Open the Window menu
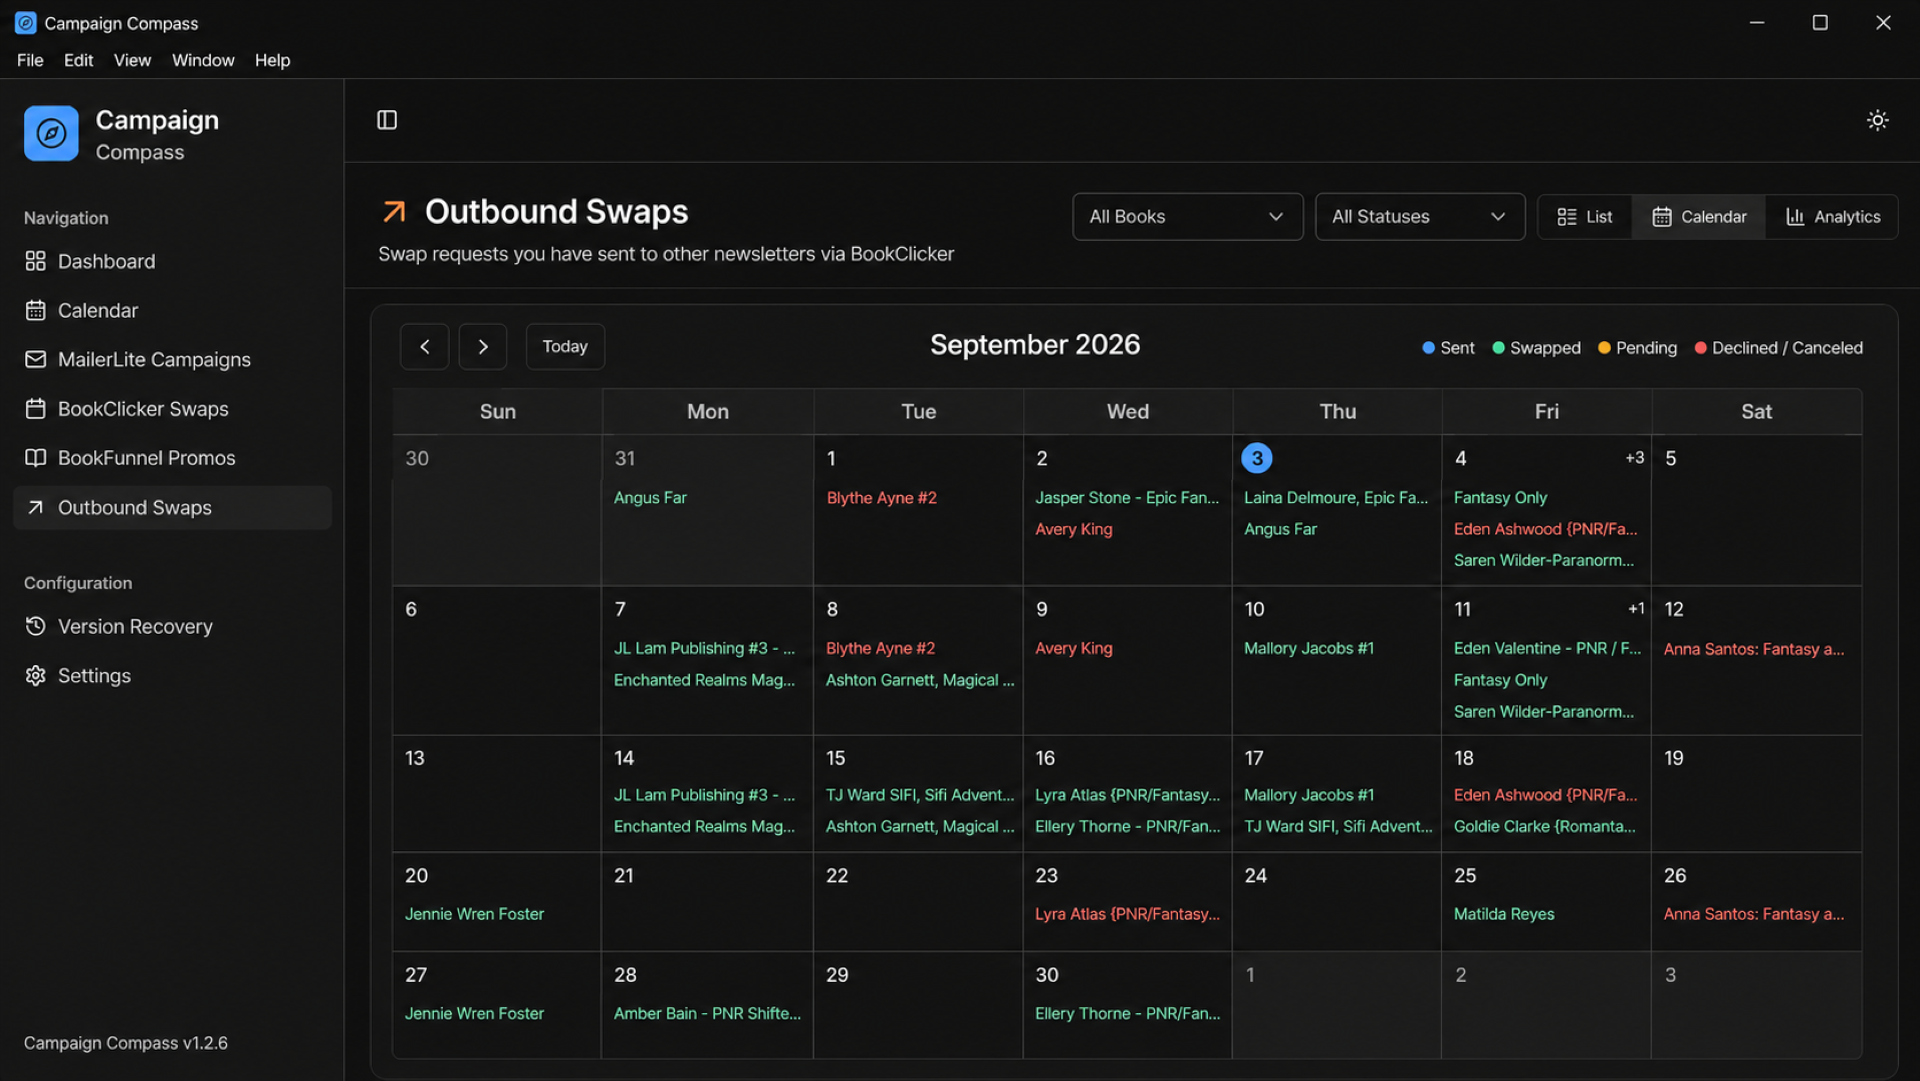This screenshot has height=1081, width=1920. coord(203,60)
